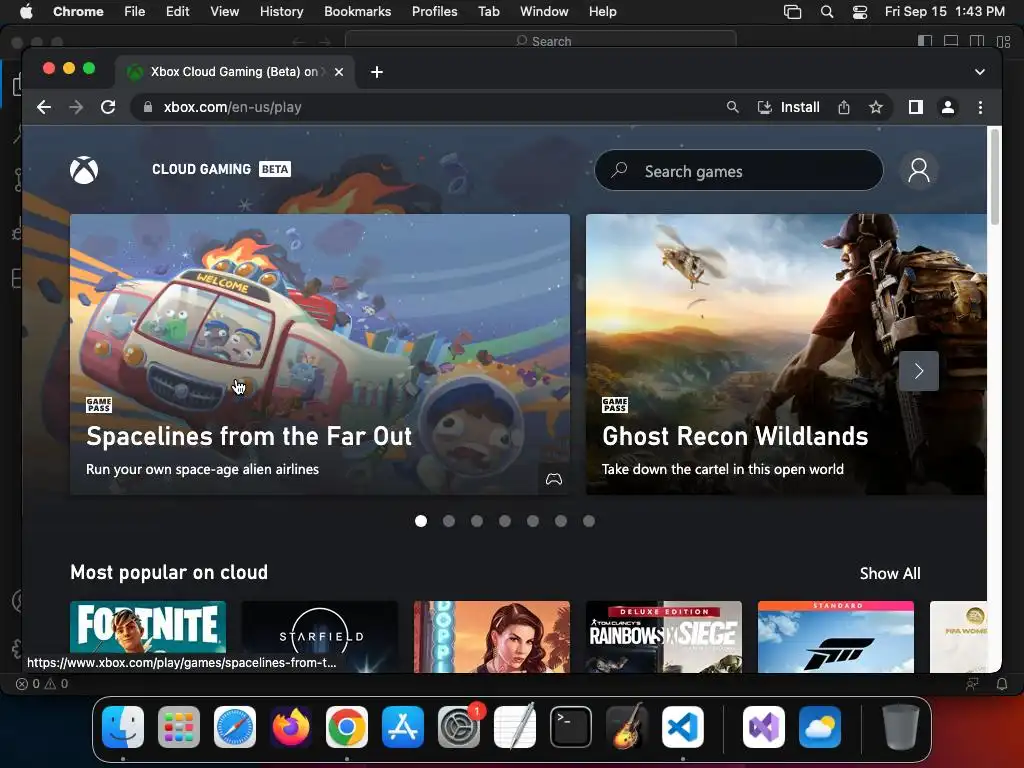The image size is (1024, 768).
Task: Open Ghost Recon Wildlands featured card
Action: click(x=786, y=354)
